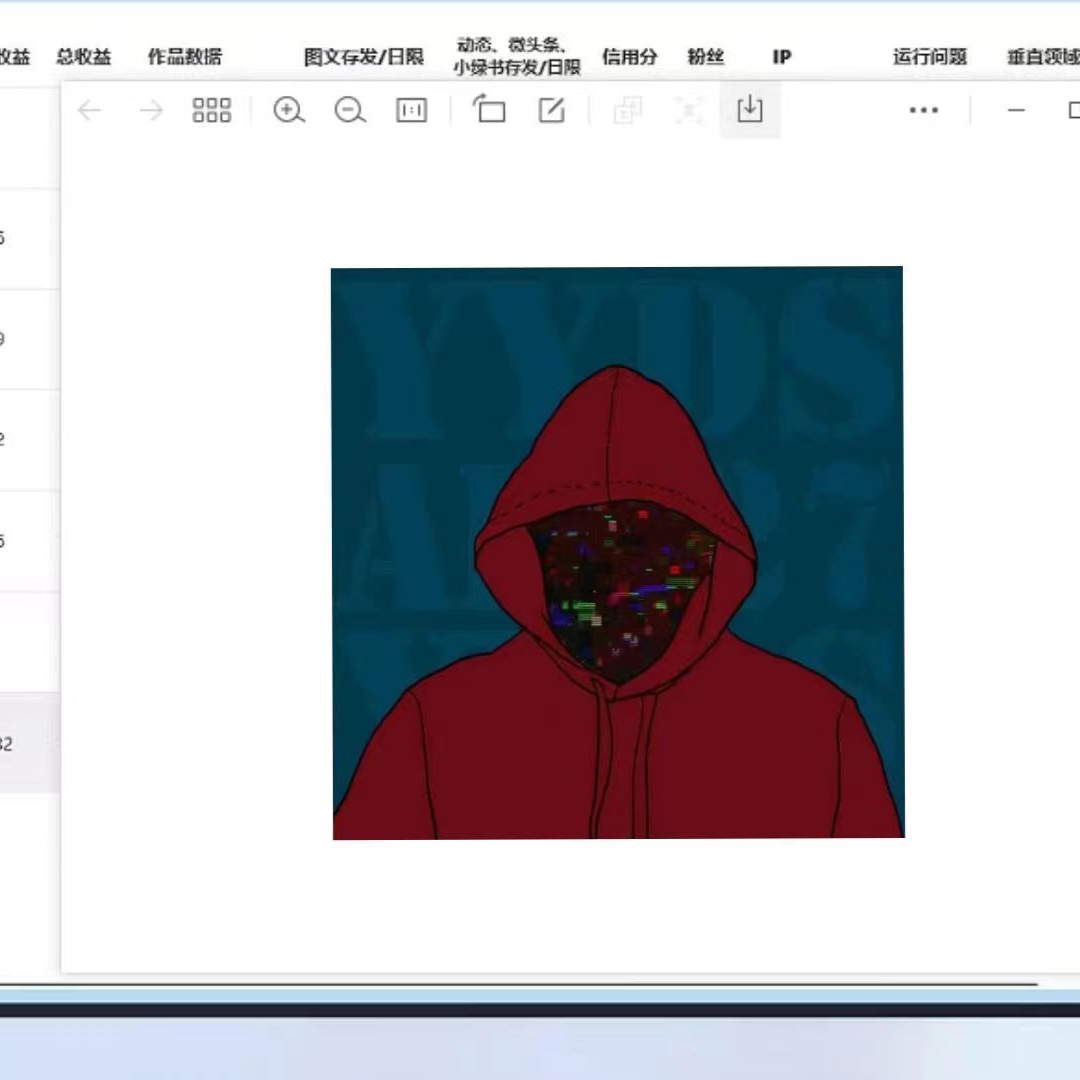Open the edit image pencil icon

552,110
